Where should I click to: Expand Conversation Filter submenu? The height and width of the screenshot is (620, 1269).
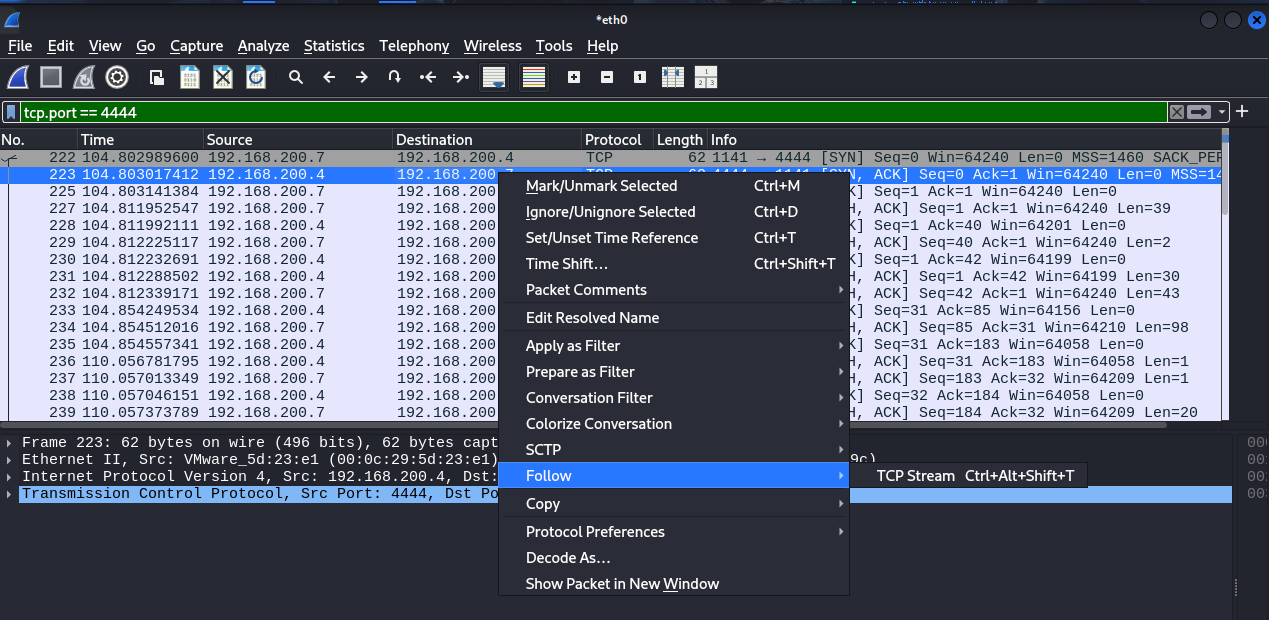[x=674, y=398]
